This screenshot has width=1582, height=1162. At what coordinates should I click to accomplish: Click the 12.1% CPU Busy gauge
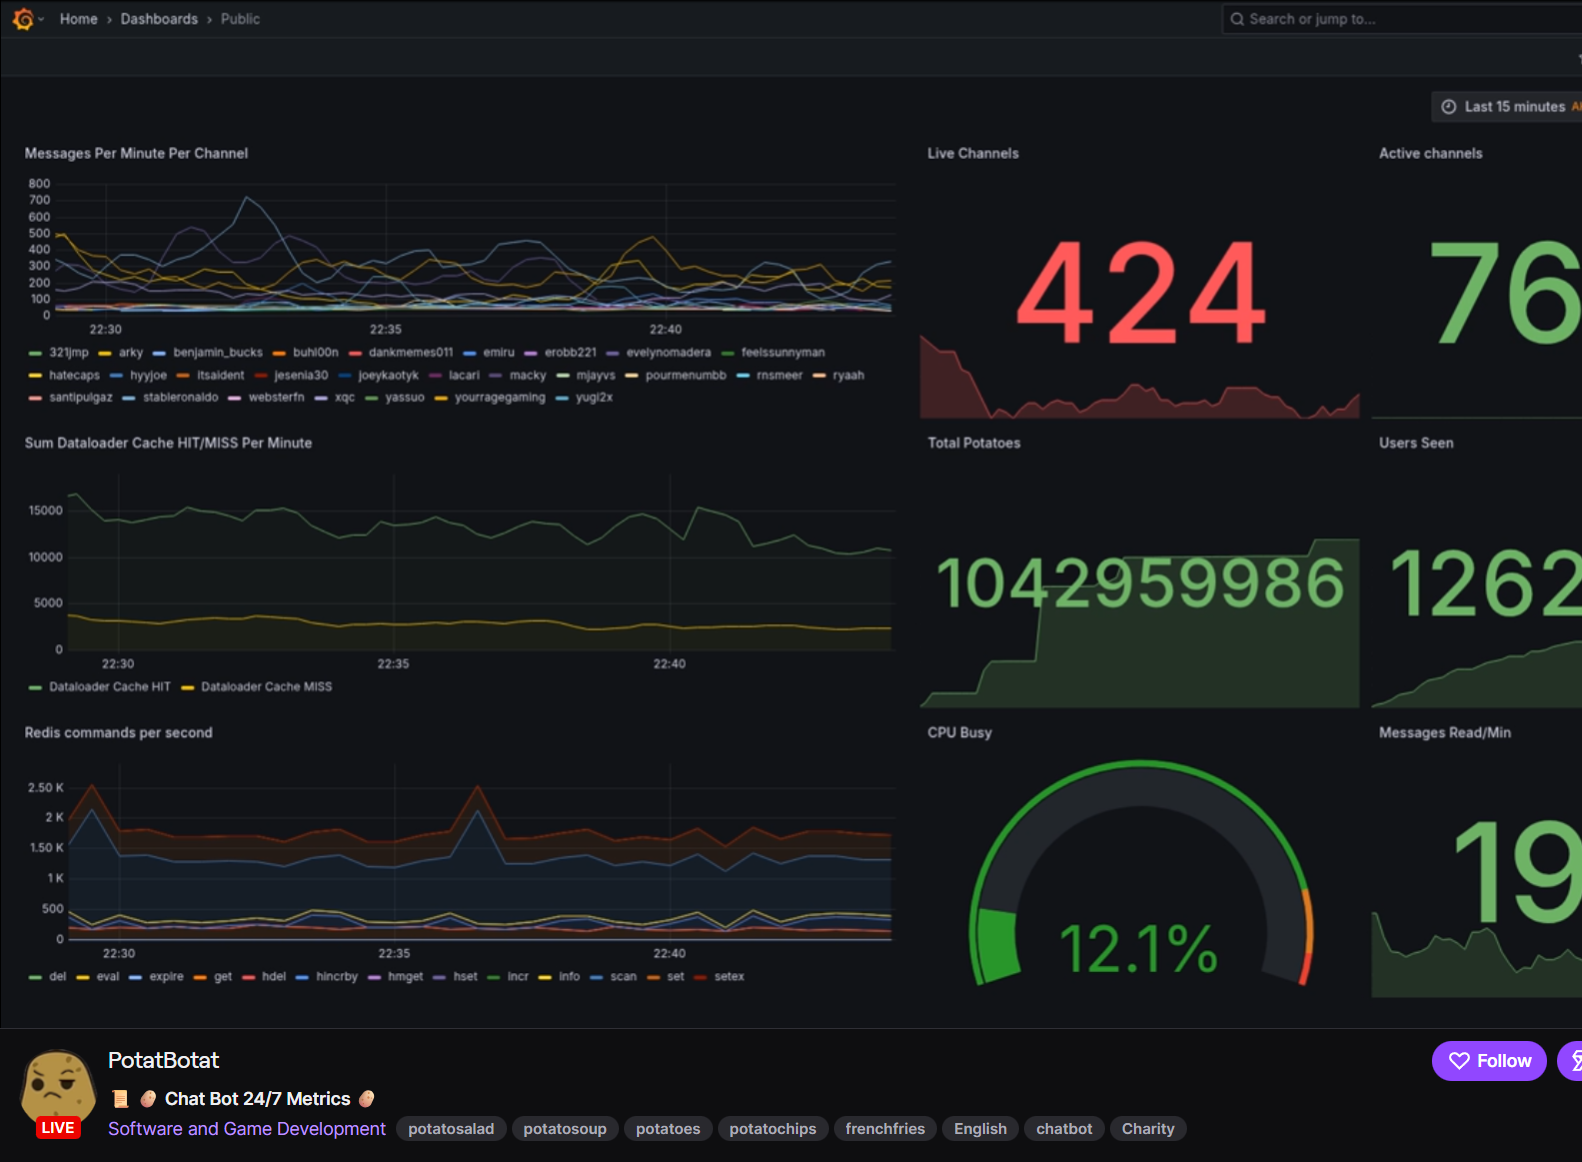(1140, 873)
